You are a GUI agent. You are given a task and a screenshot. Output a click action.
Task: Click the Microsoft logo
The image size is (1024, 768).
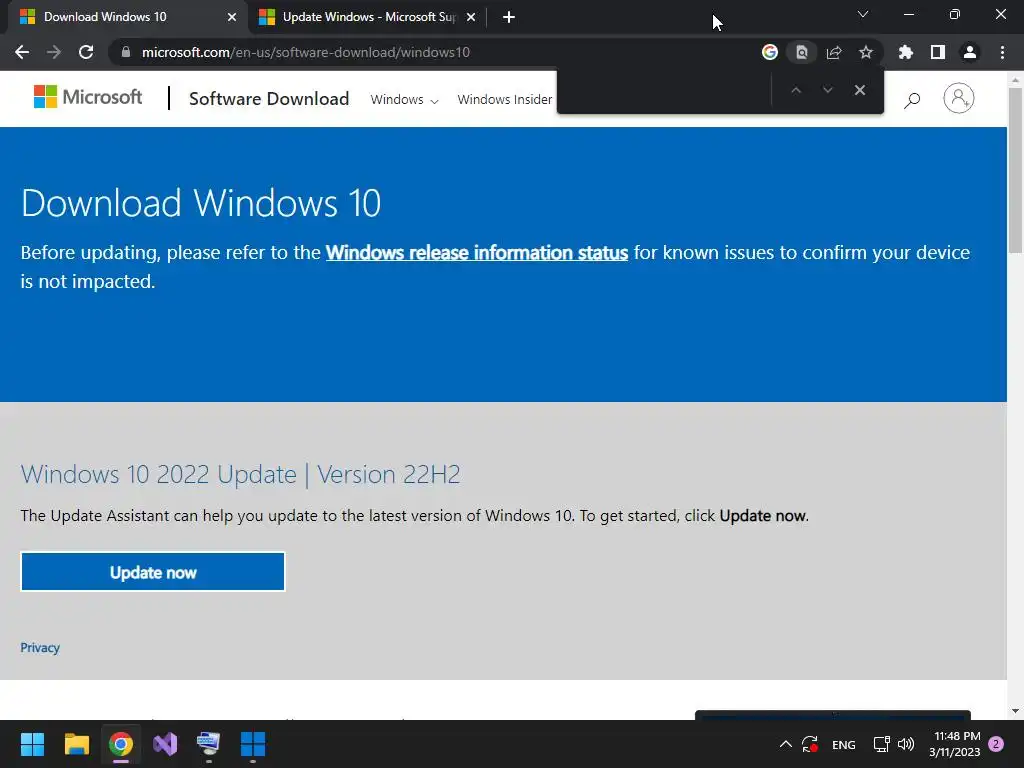click(88, 97)
